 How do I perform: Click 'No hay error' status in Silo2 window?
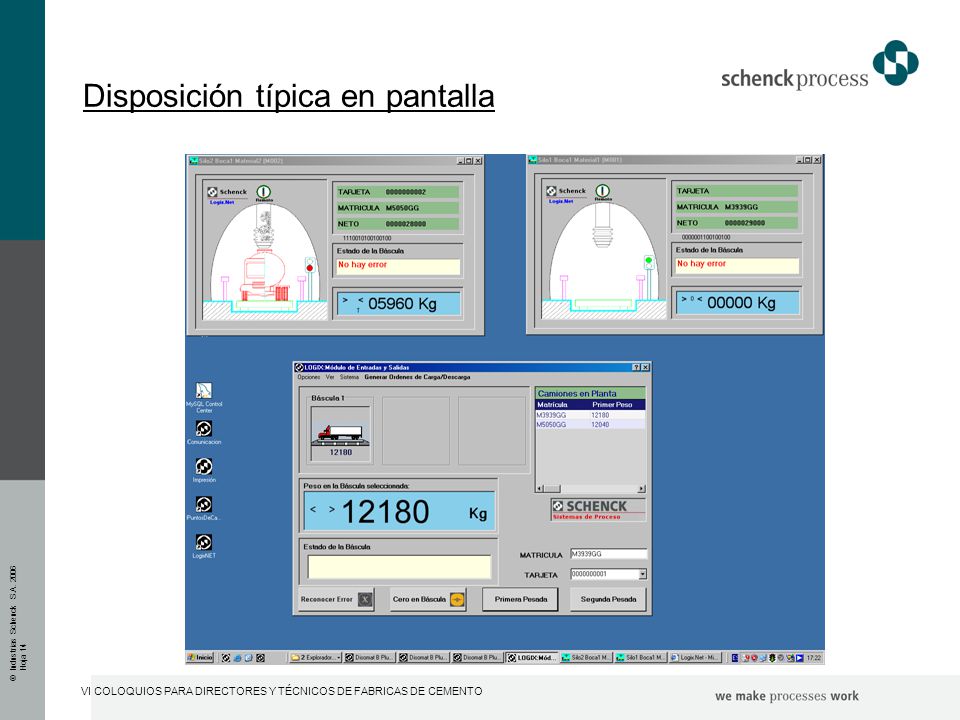point(398,265)
